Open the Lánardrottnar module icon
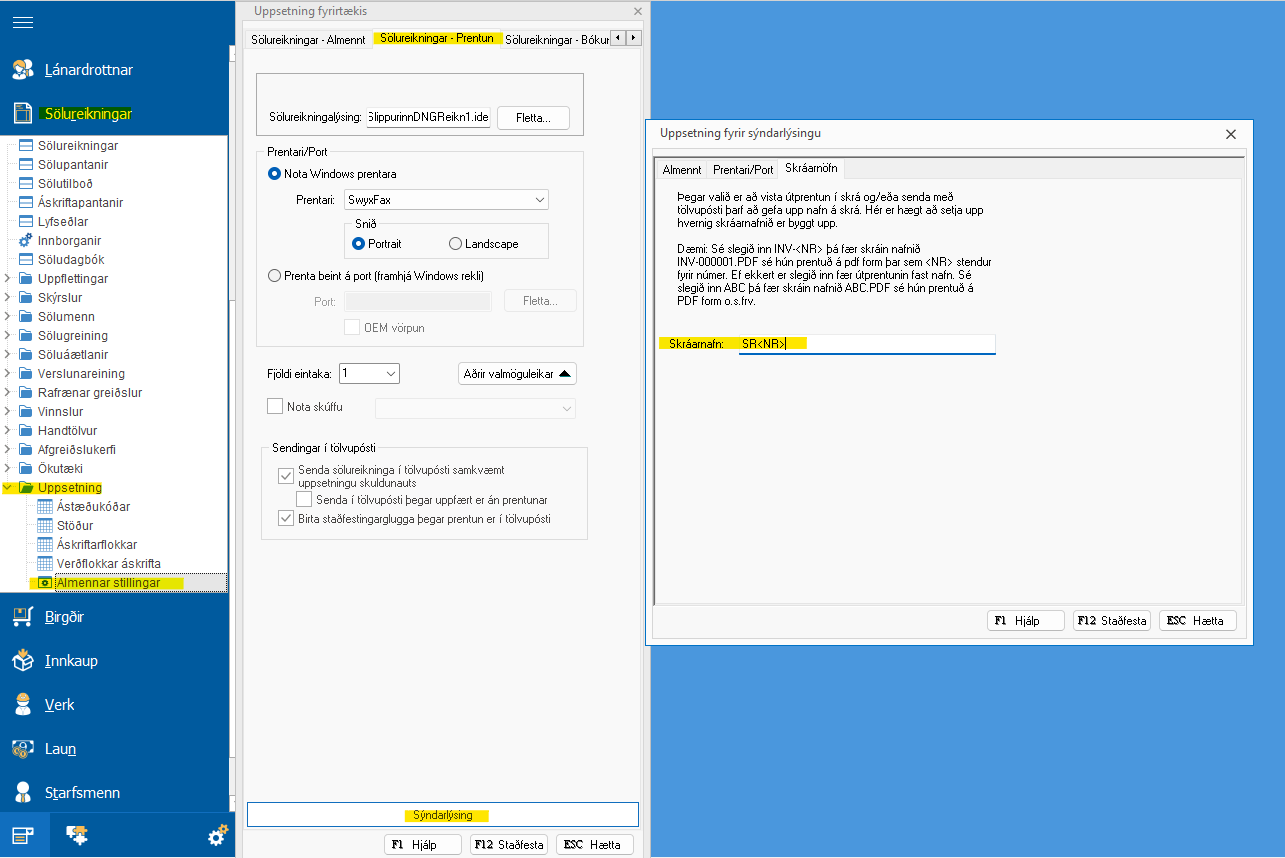This screenshot has width=1285, height=858. (23, 70)
